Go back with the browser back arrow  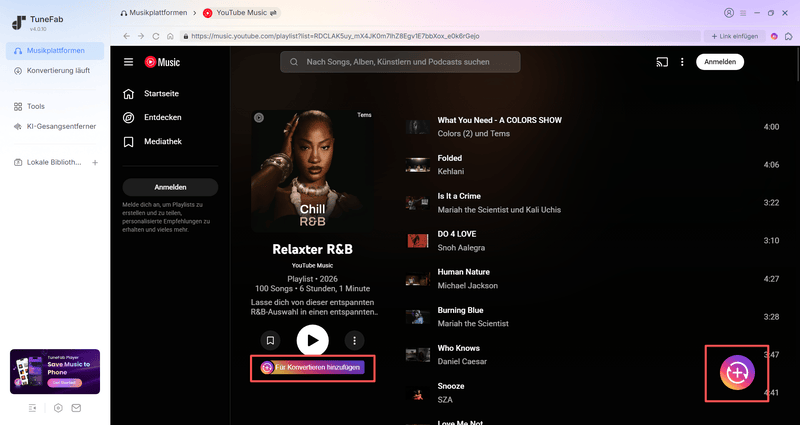(x=127, y=36)
